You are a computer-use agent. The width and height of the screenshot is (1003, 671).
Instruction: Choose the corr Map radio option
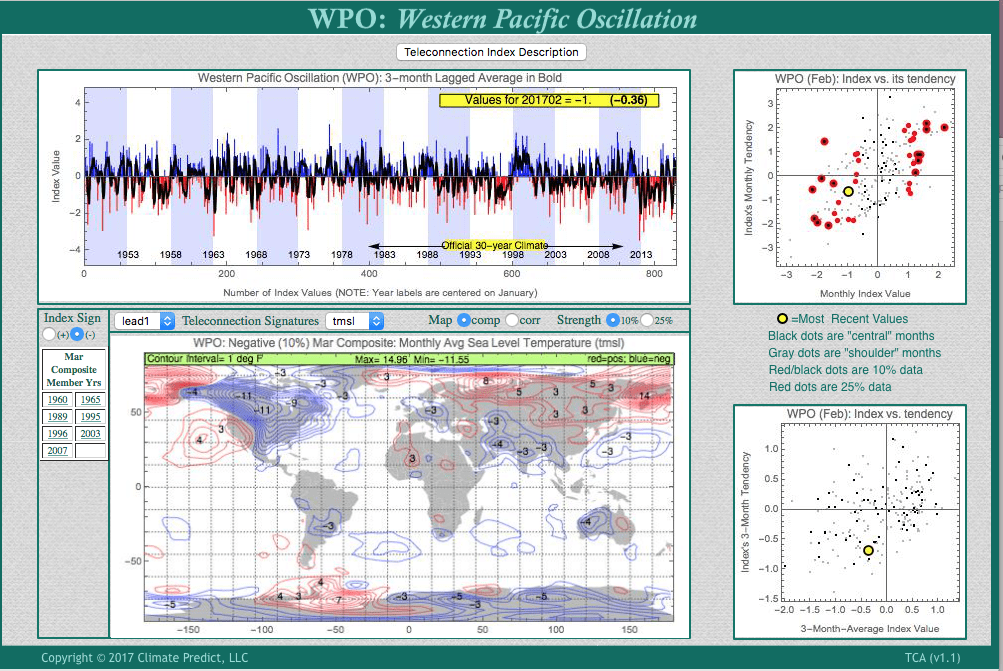click(x=512, y=320)
